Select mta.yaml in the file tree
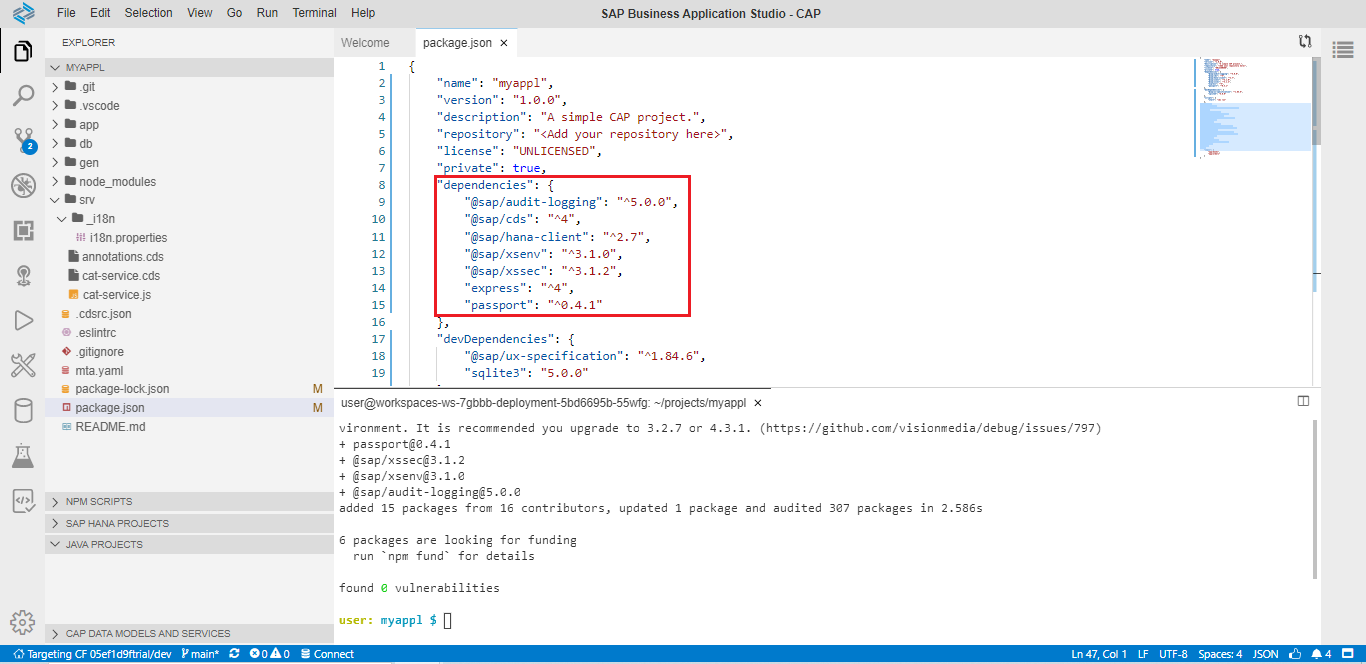The image size is (1366, 664). point(100,370)
